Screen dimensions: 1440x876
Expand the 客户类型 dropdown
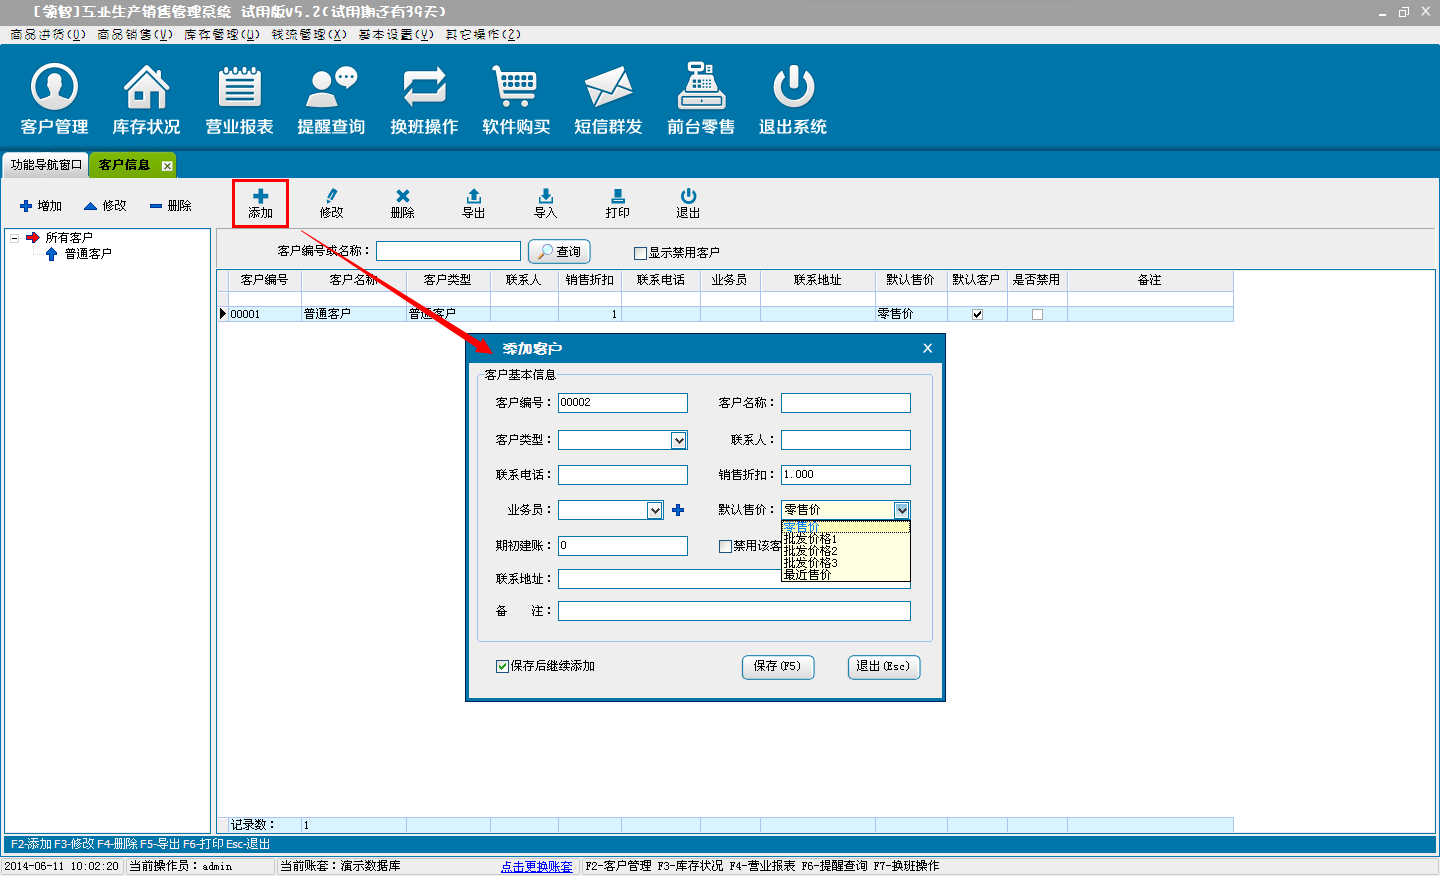coord(679,440)
